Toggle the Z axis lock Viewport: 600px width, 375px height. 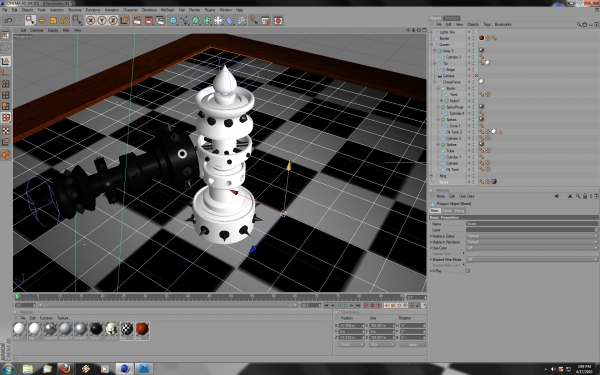[113, 20]
